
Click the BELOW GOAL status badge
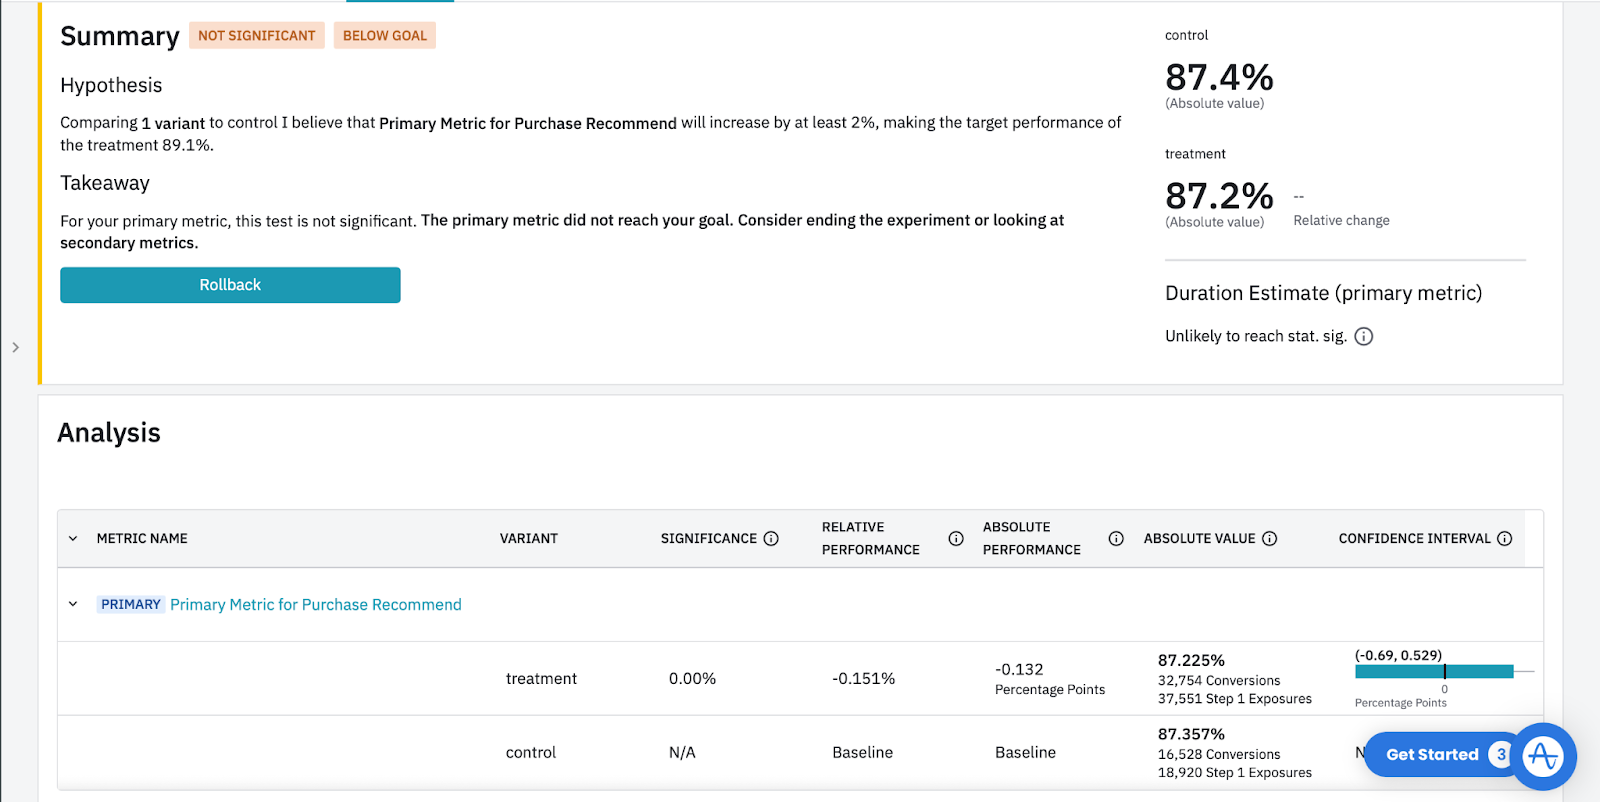pyautogui.click(x=384, y=36)
